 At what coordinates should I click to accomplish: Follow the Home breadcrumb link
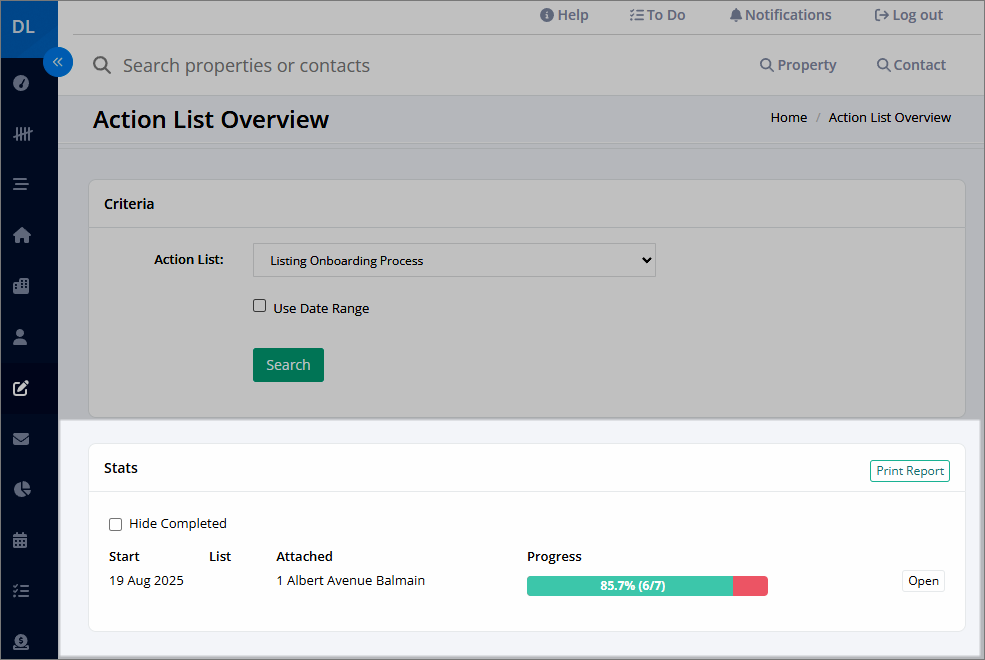(788, 117)
